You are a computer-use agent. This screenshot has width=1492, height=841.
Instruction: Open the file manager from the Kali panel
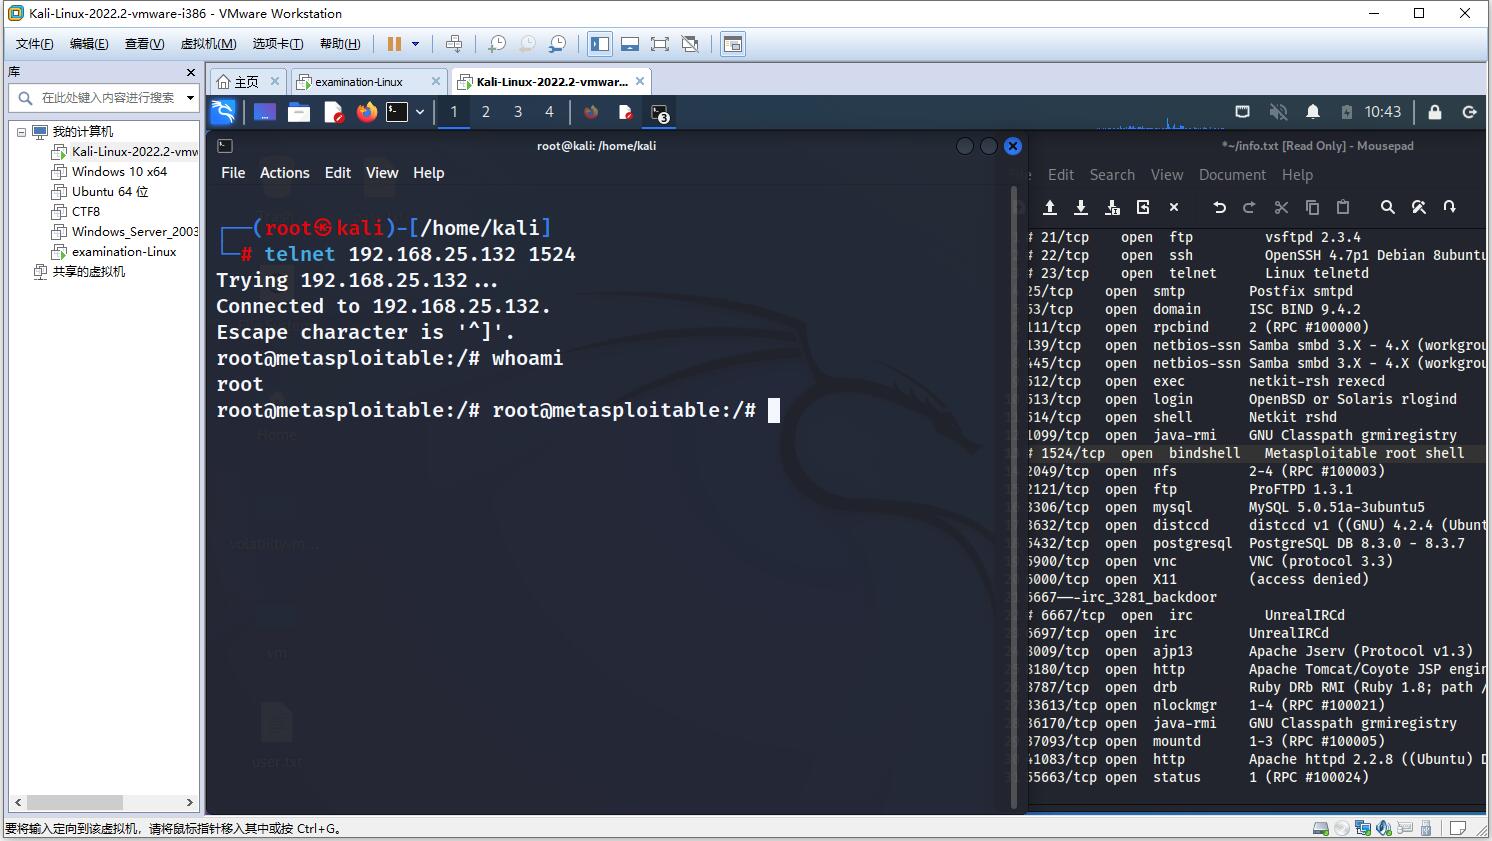click(299, 112)
